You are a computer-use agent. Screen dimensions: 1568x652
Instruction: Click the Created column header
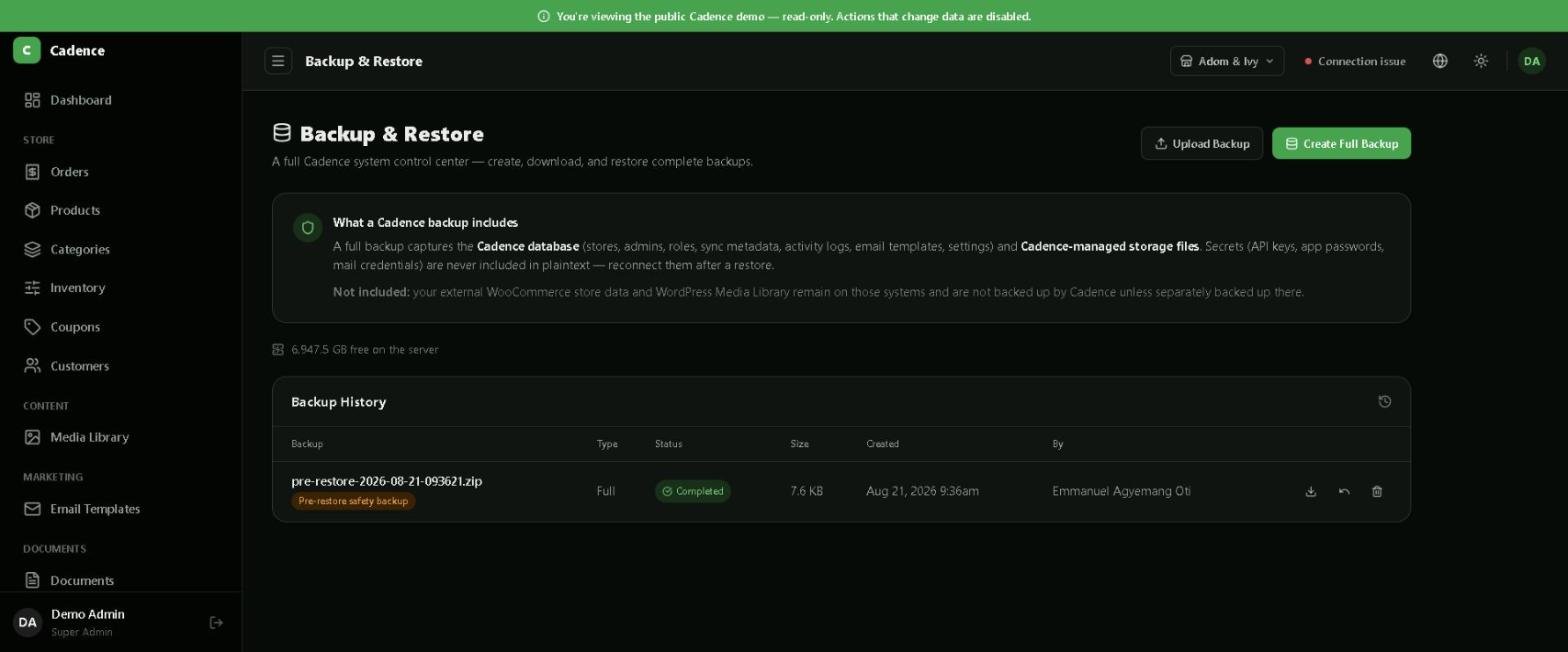[882, 444]
